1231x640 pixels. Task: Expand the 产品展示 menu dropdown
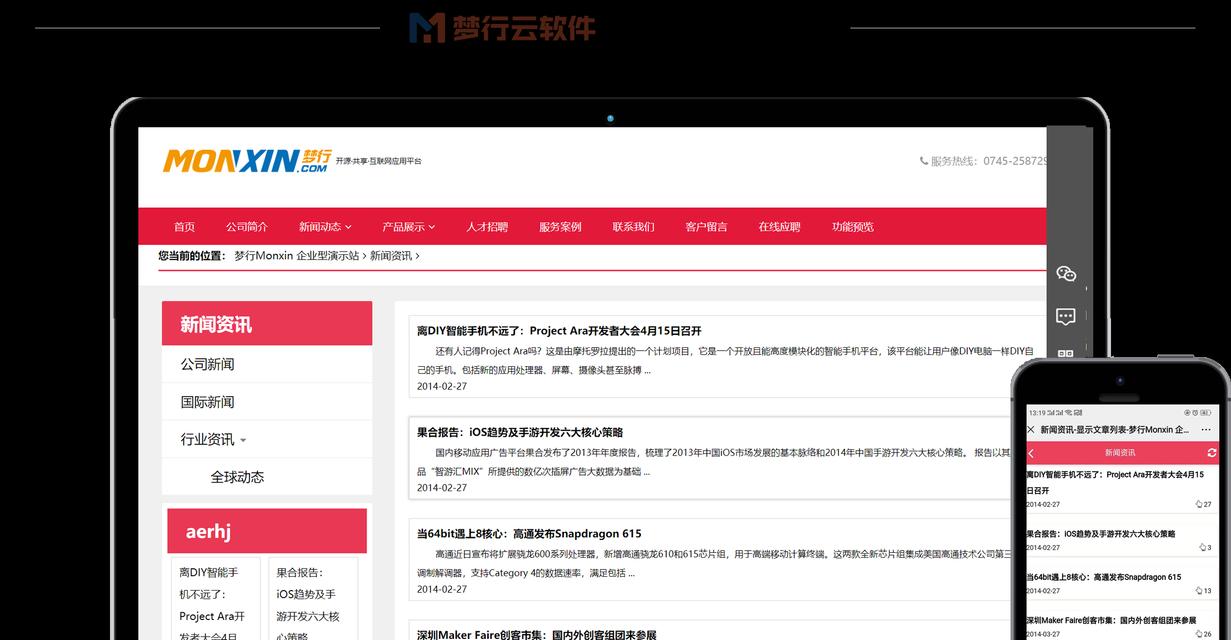[408, 227]
